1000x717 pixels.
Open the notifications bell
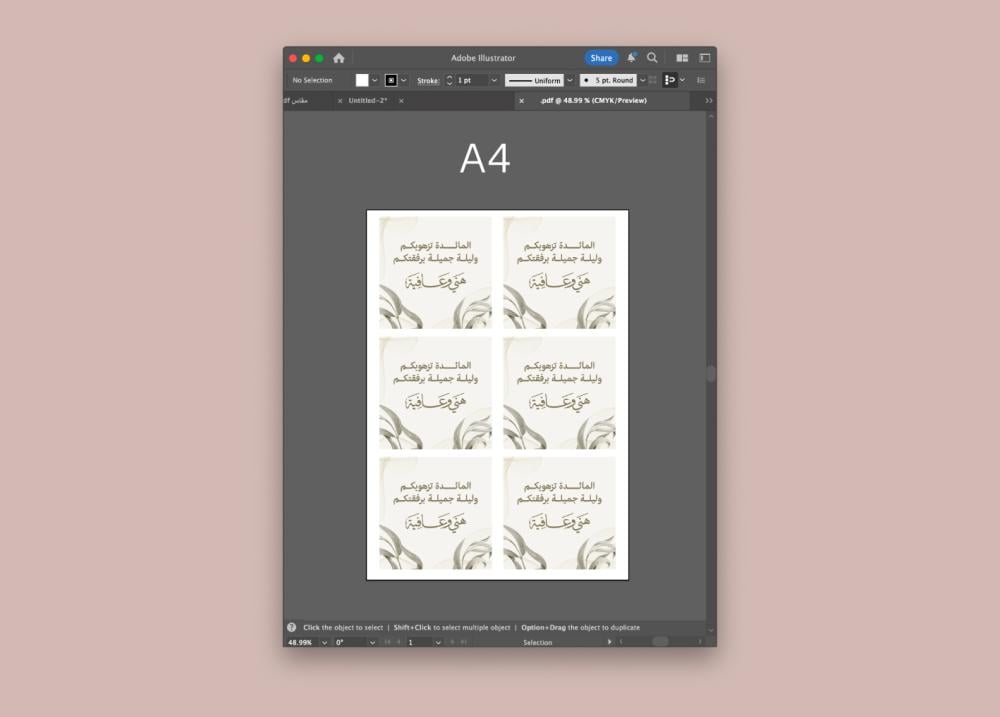pos(631,58)
